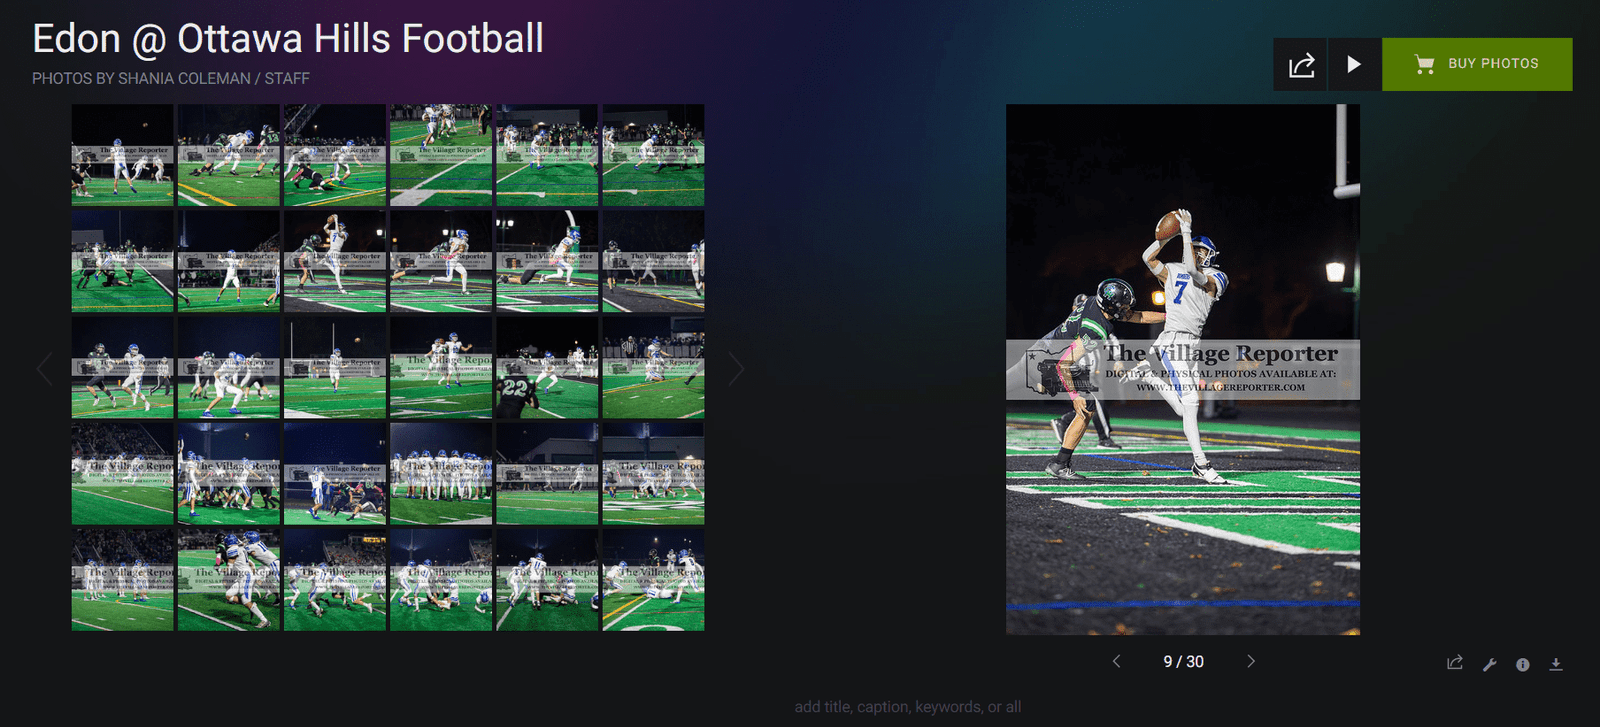The image size is (1600, 727).
Task: Go to the previous photo arrow beside 9 / 30
Action: click(x=1116, y=661)
